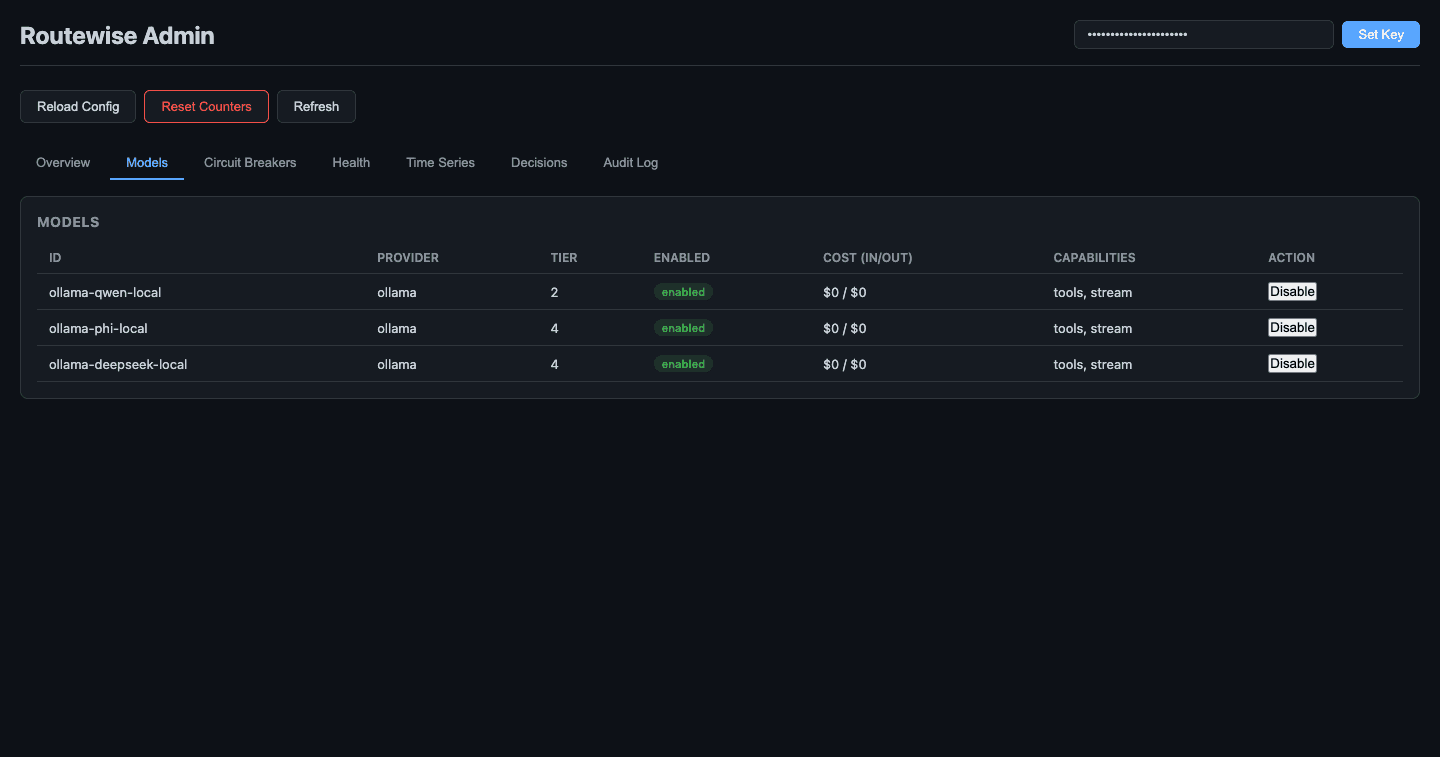The height and width of the screenshot is (757, 1440).
Task: Submit the API key with Set Key
Action: coord(1381,34)
